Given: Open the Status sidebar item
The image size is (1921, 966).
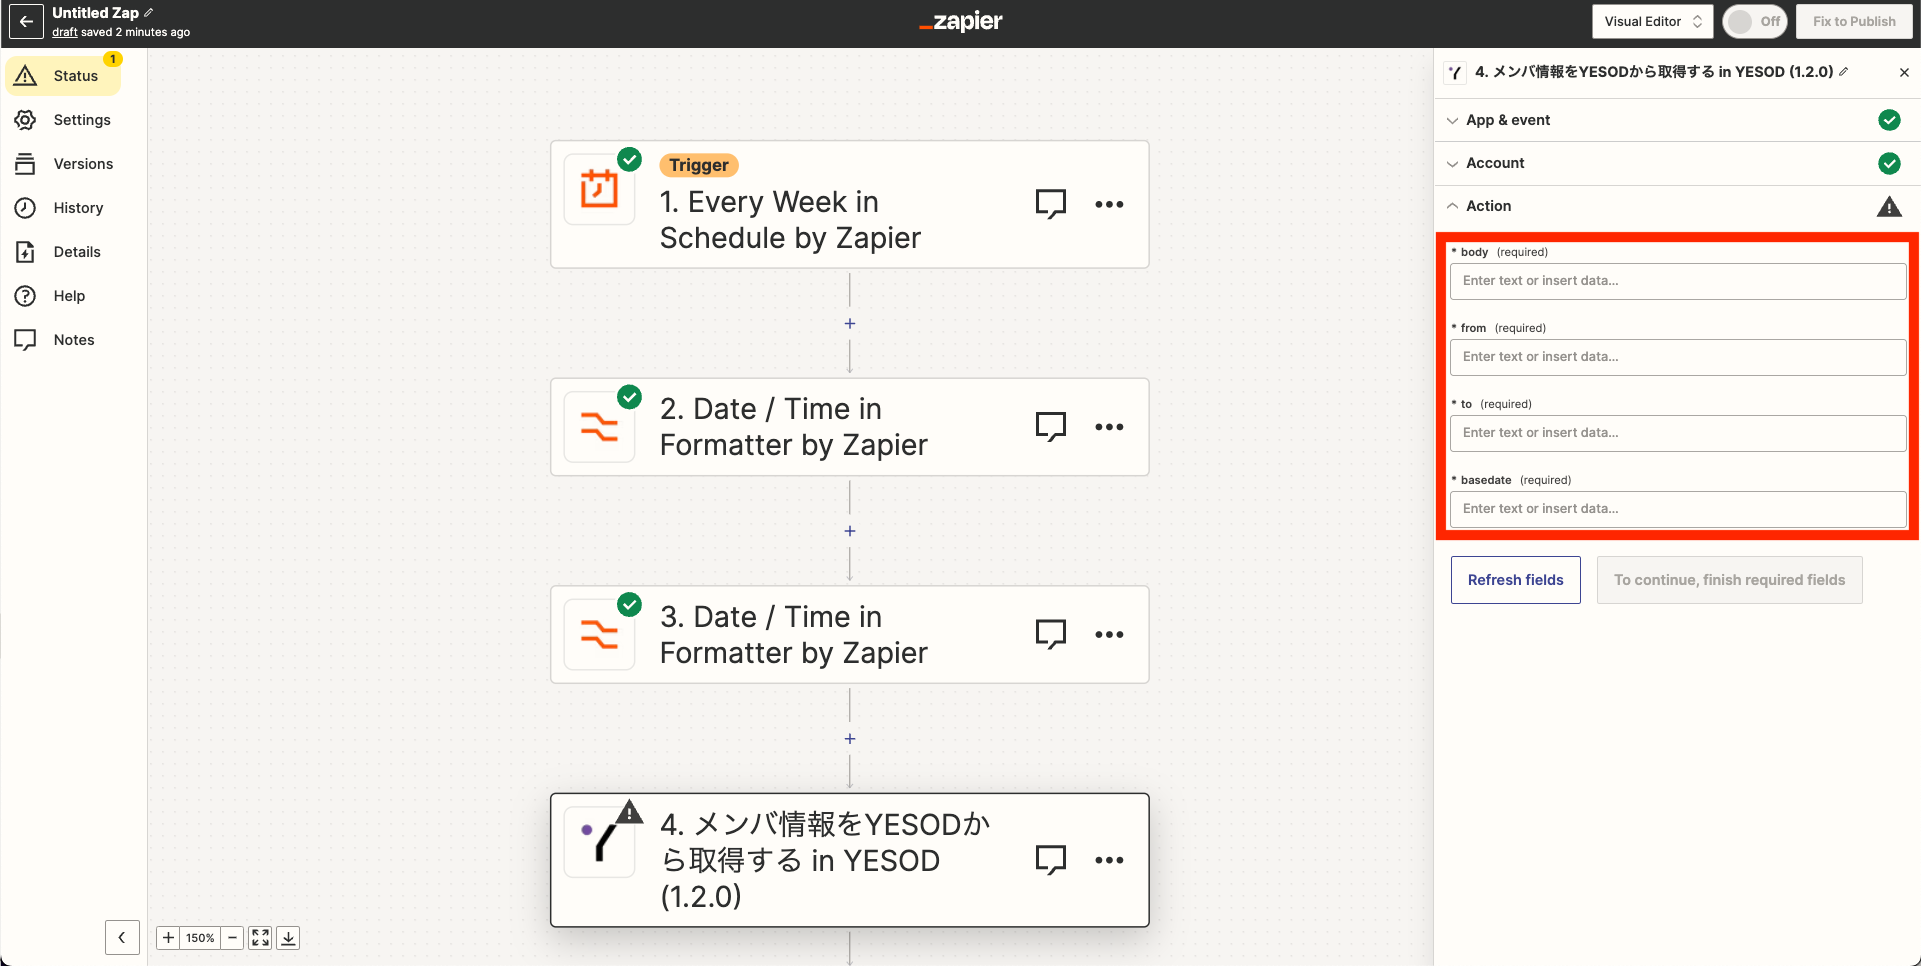Looking at the screenshot, I should (63, 76).
